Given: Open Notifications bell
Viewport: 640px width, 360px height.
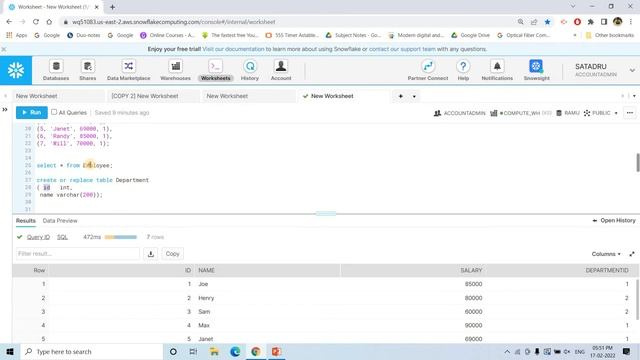Looking at the screenshot, I should click(497, 70).
